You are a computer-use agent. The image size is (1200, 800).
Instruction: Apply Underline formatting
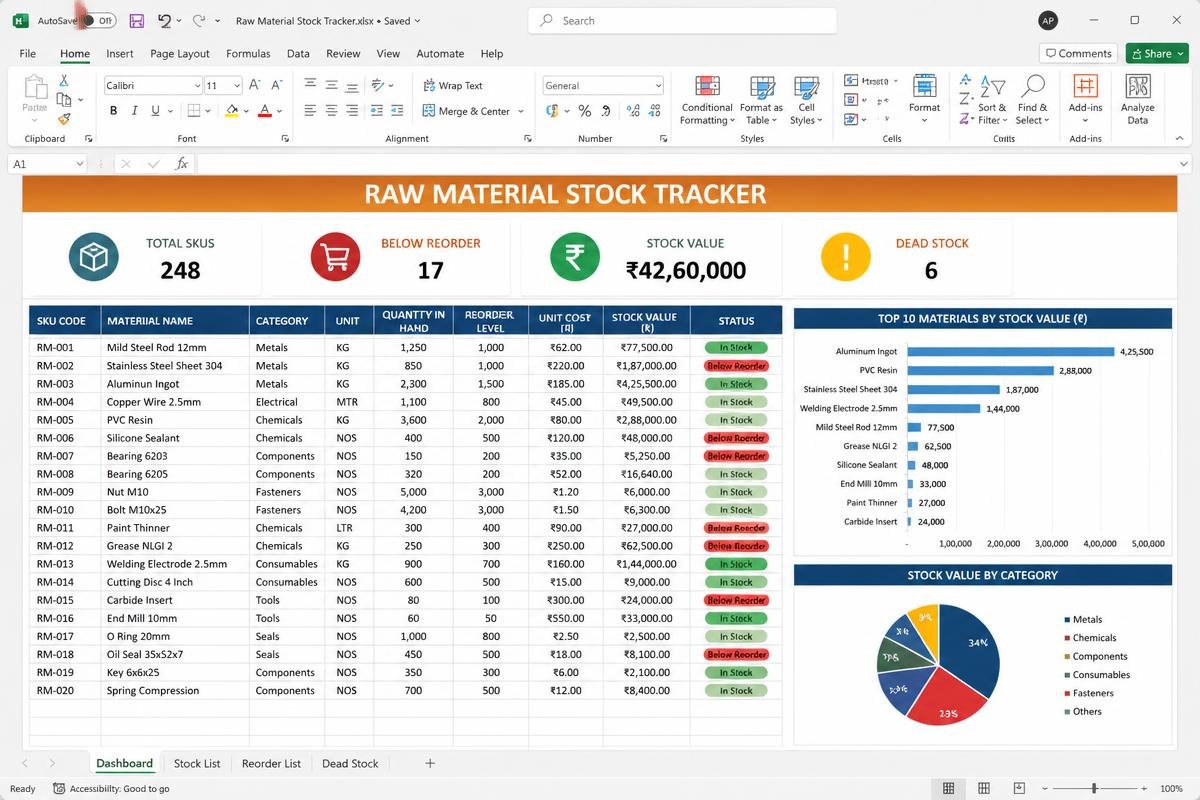pos(153,111)
